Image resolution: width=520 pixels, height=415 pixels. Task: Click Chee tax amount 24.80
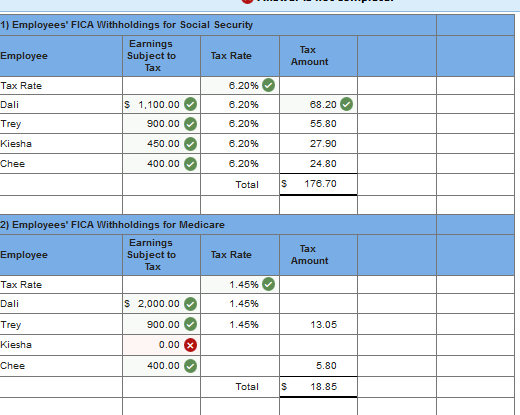pyautogui.click(x=323, y=164)
